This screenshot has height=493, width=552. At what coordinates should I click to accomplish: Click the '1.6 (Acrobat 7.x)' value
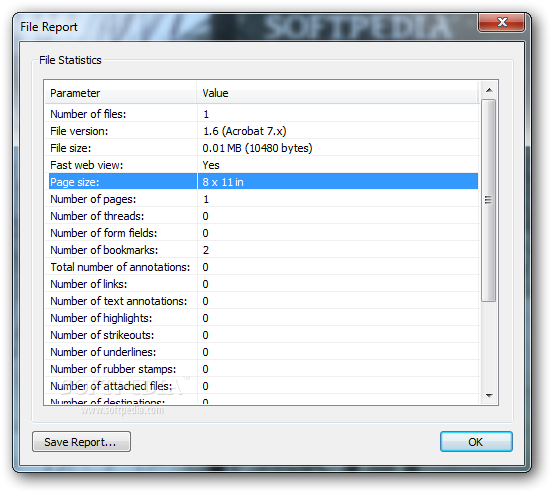(245, 131)
